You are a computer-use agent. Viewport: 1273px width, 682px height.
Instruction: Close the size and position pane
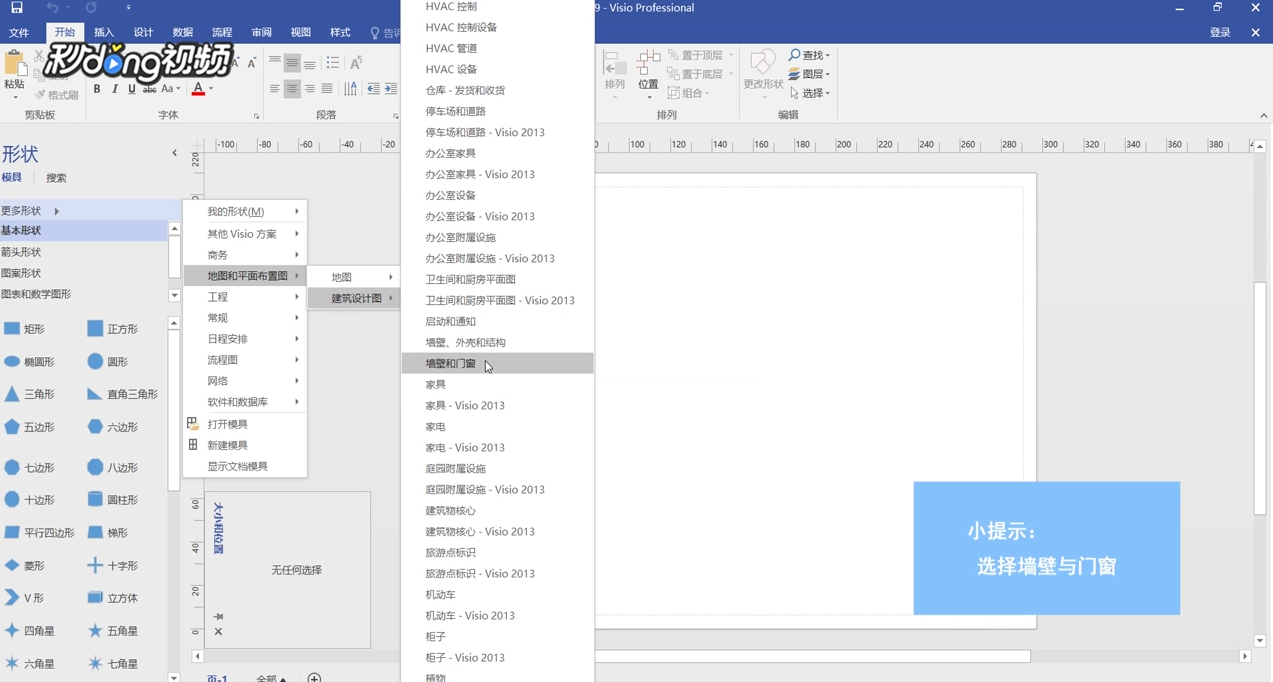tap(218, 632)
